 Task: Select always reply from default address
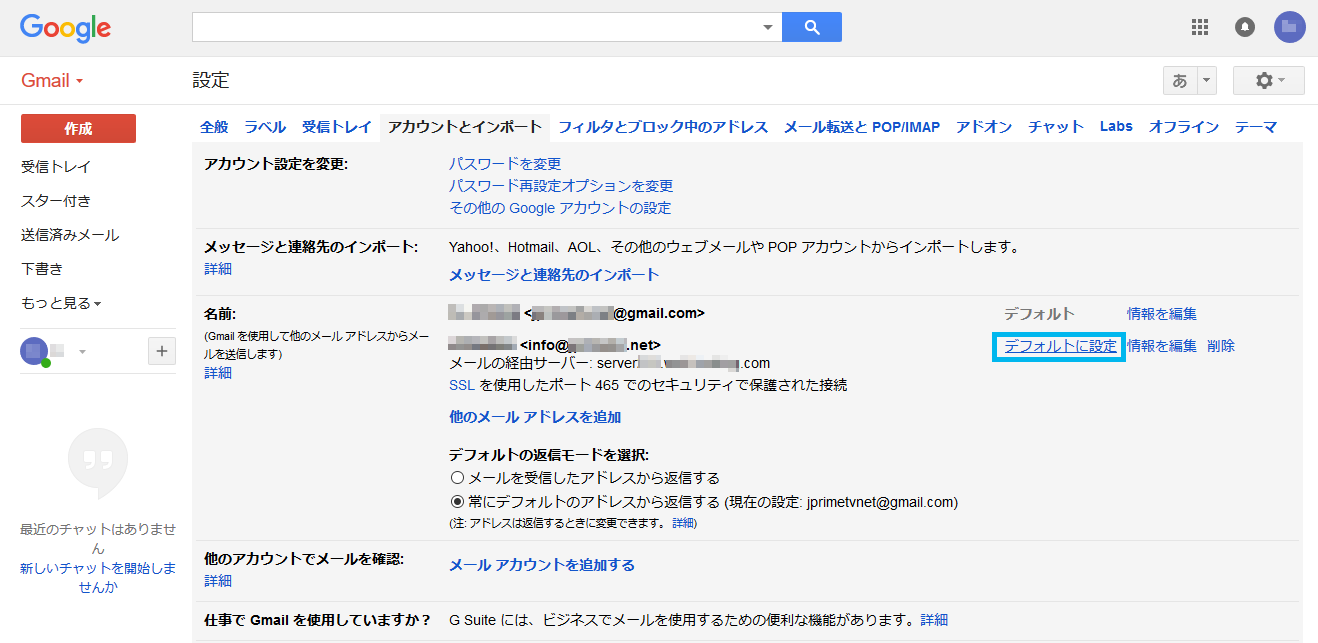tap(457, 502)
